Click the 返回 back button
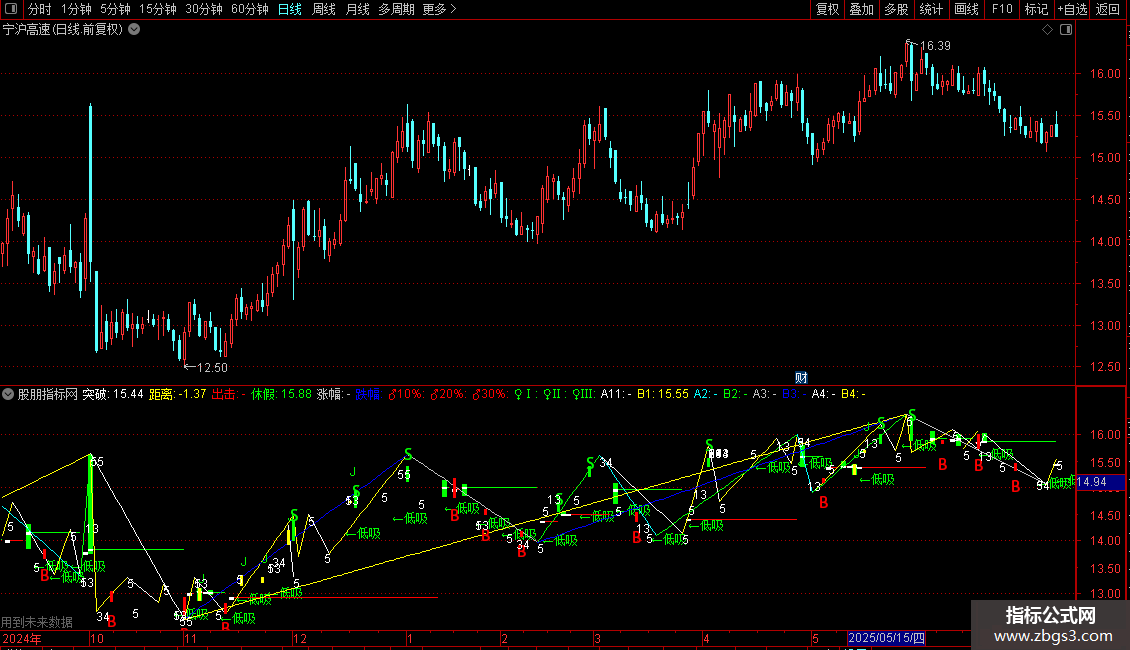Screen dimensions: 1130x650 pos(1108,9)
